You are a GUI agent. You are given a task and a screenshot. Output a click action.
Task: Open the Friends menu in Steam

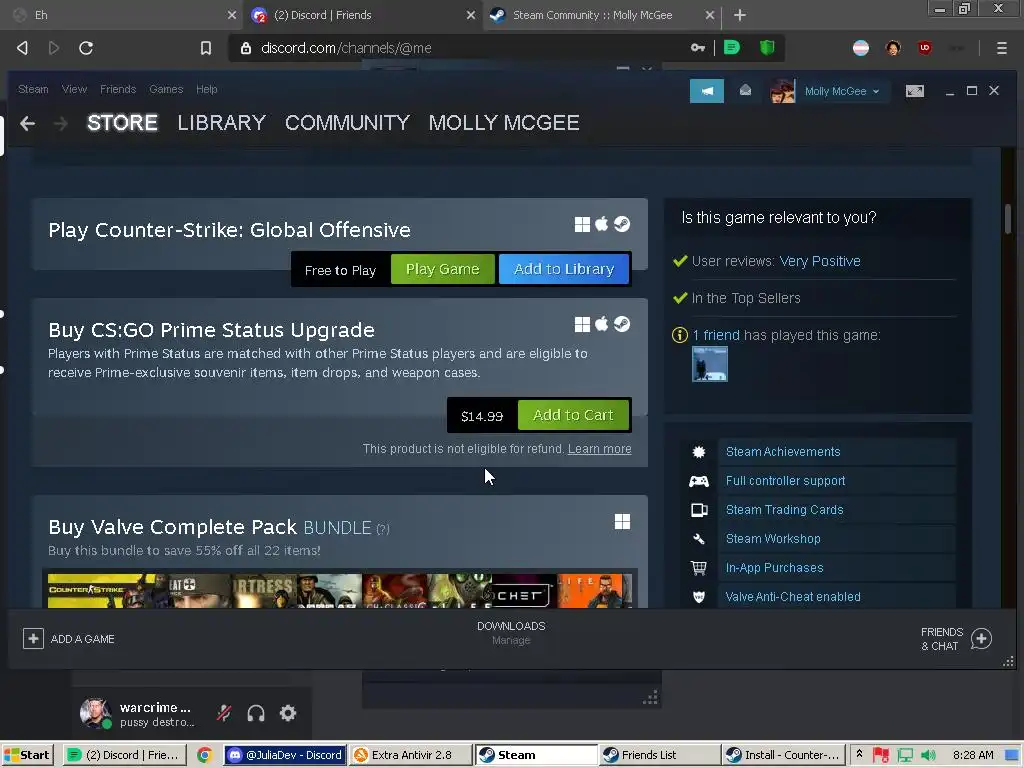[118, 89]
